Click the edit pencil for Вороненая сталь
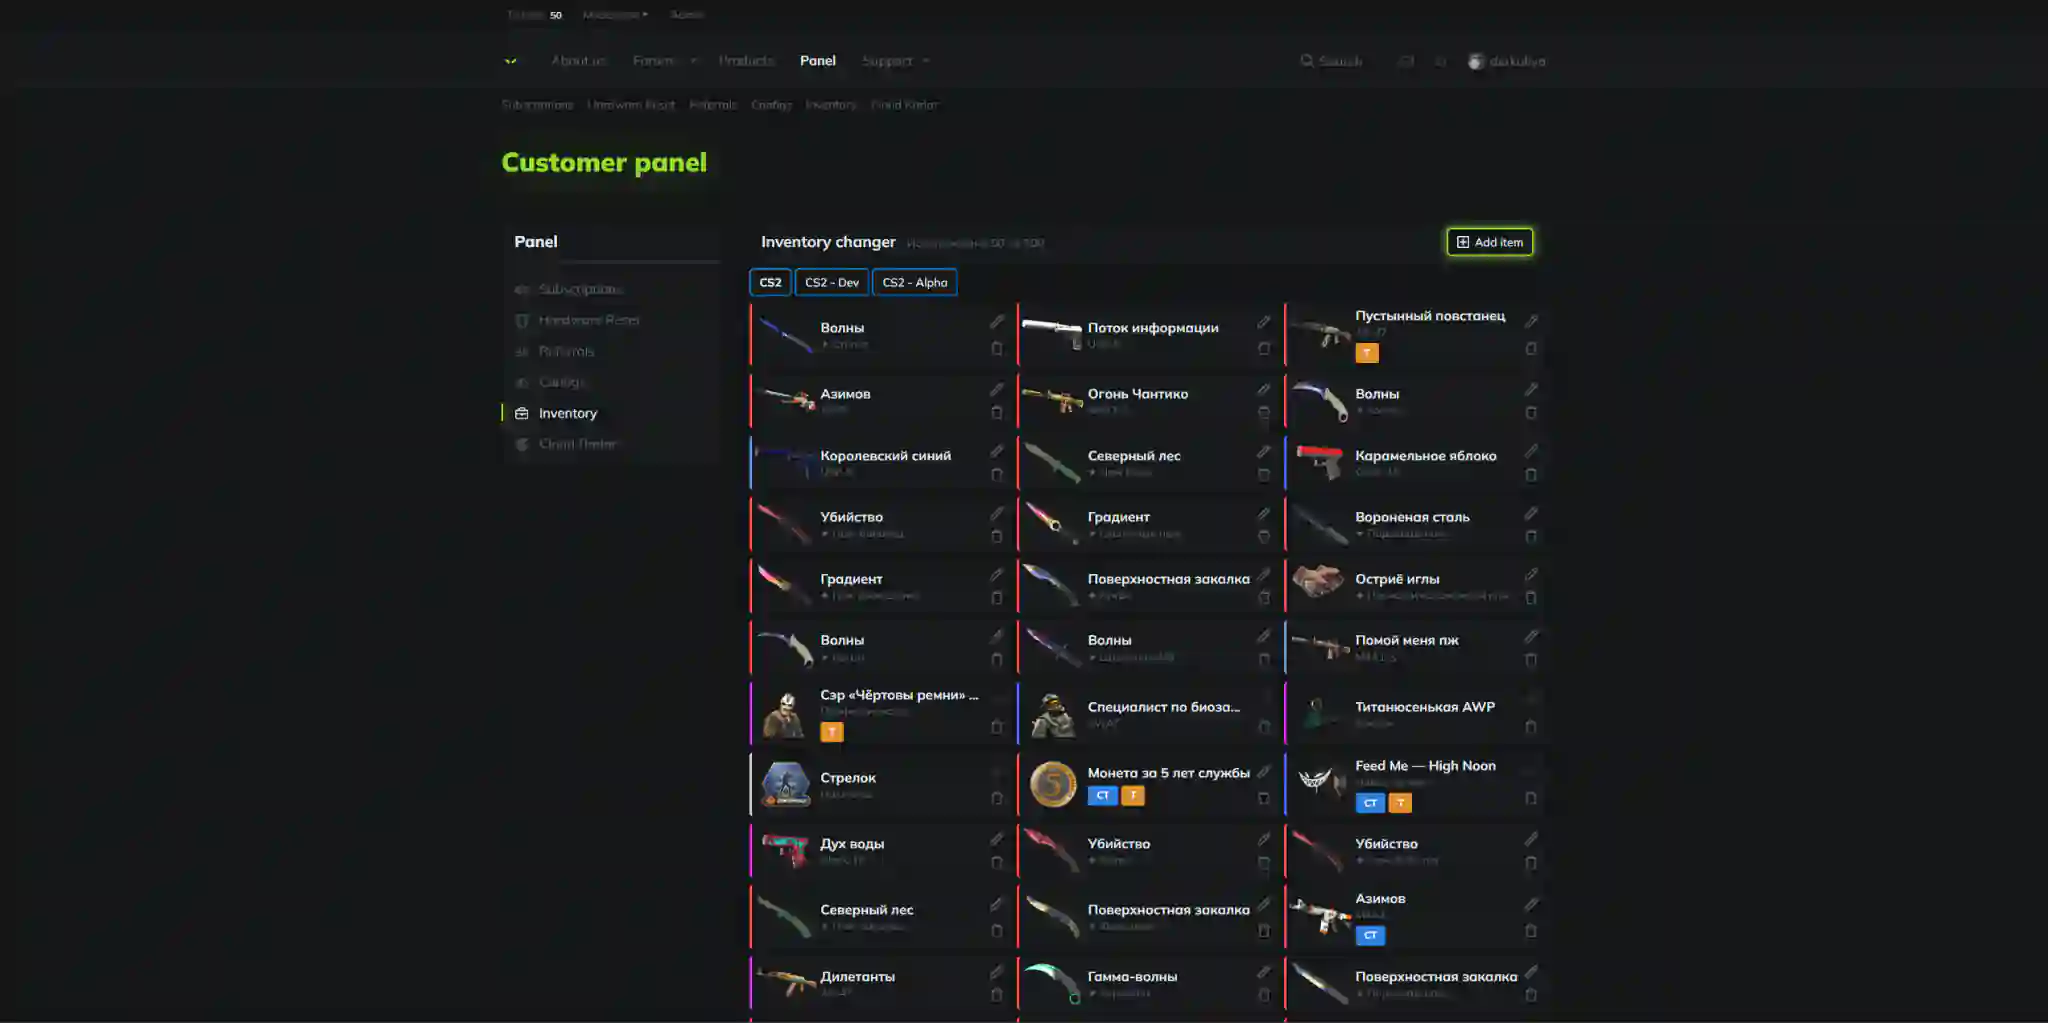This screenshot has width=2048, height=1023. coord(1531,513)
